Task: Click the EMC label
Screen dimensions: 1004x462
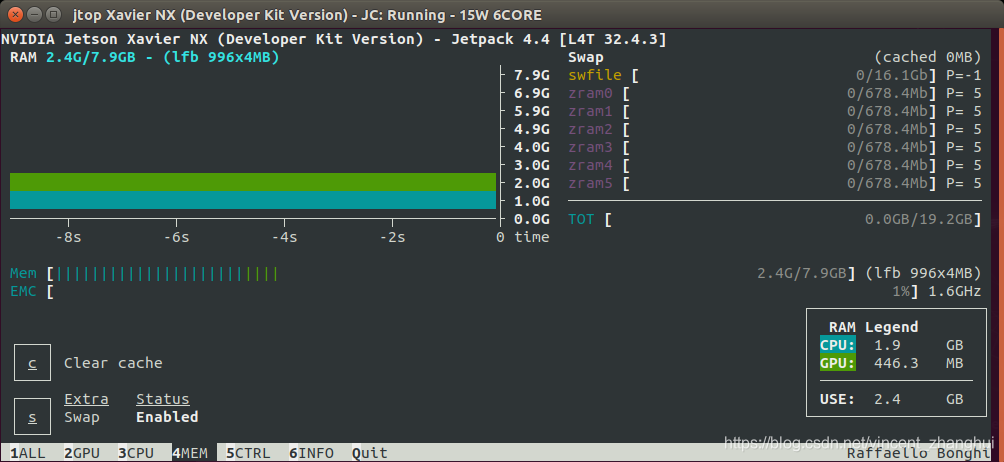Action: [x=23, y=292]
